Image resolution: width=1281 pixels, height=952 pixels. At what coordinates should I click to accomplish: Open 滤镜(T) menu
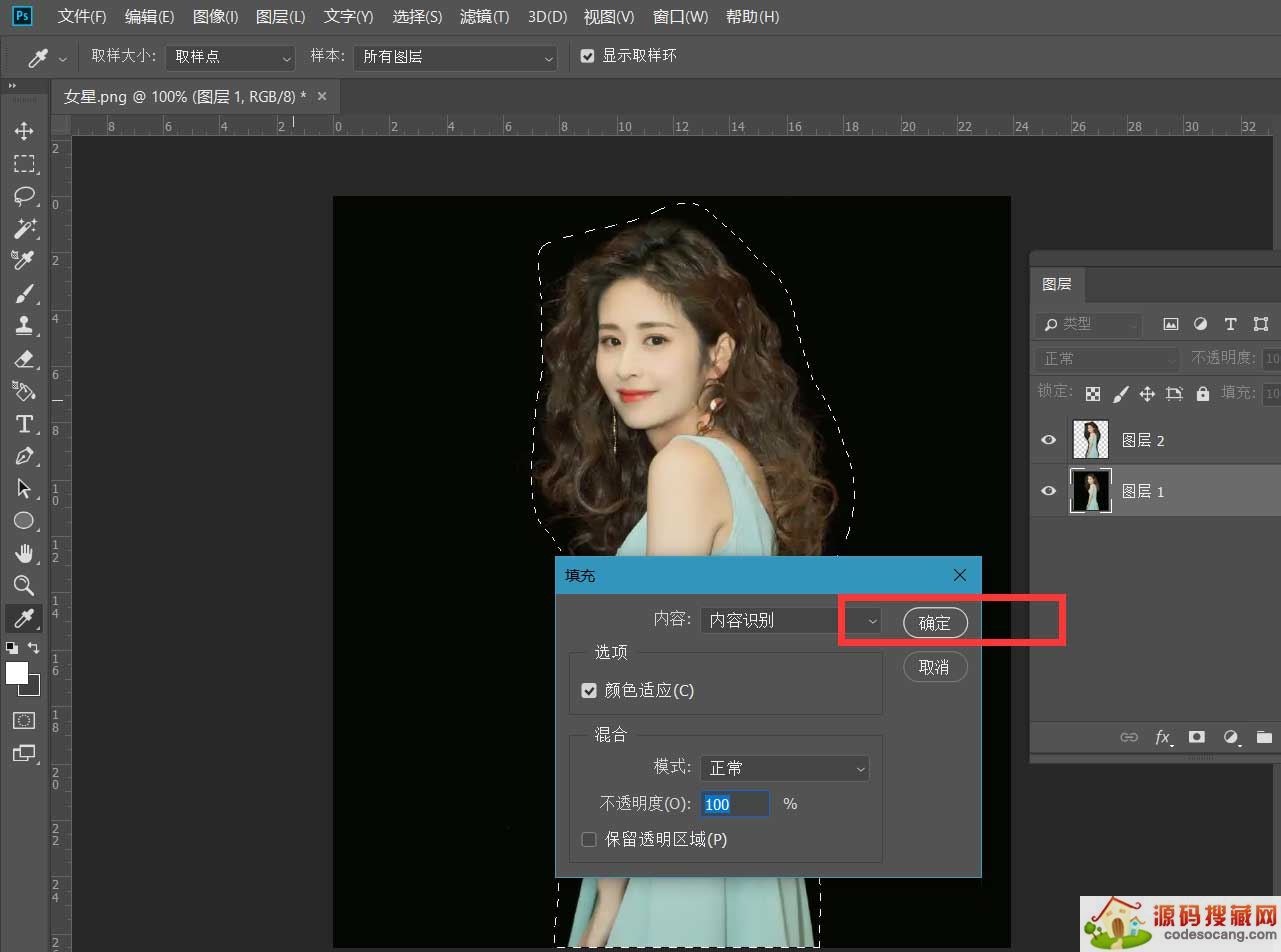click(x=484, y=17)
